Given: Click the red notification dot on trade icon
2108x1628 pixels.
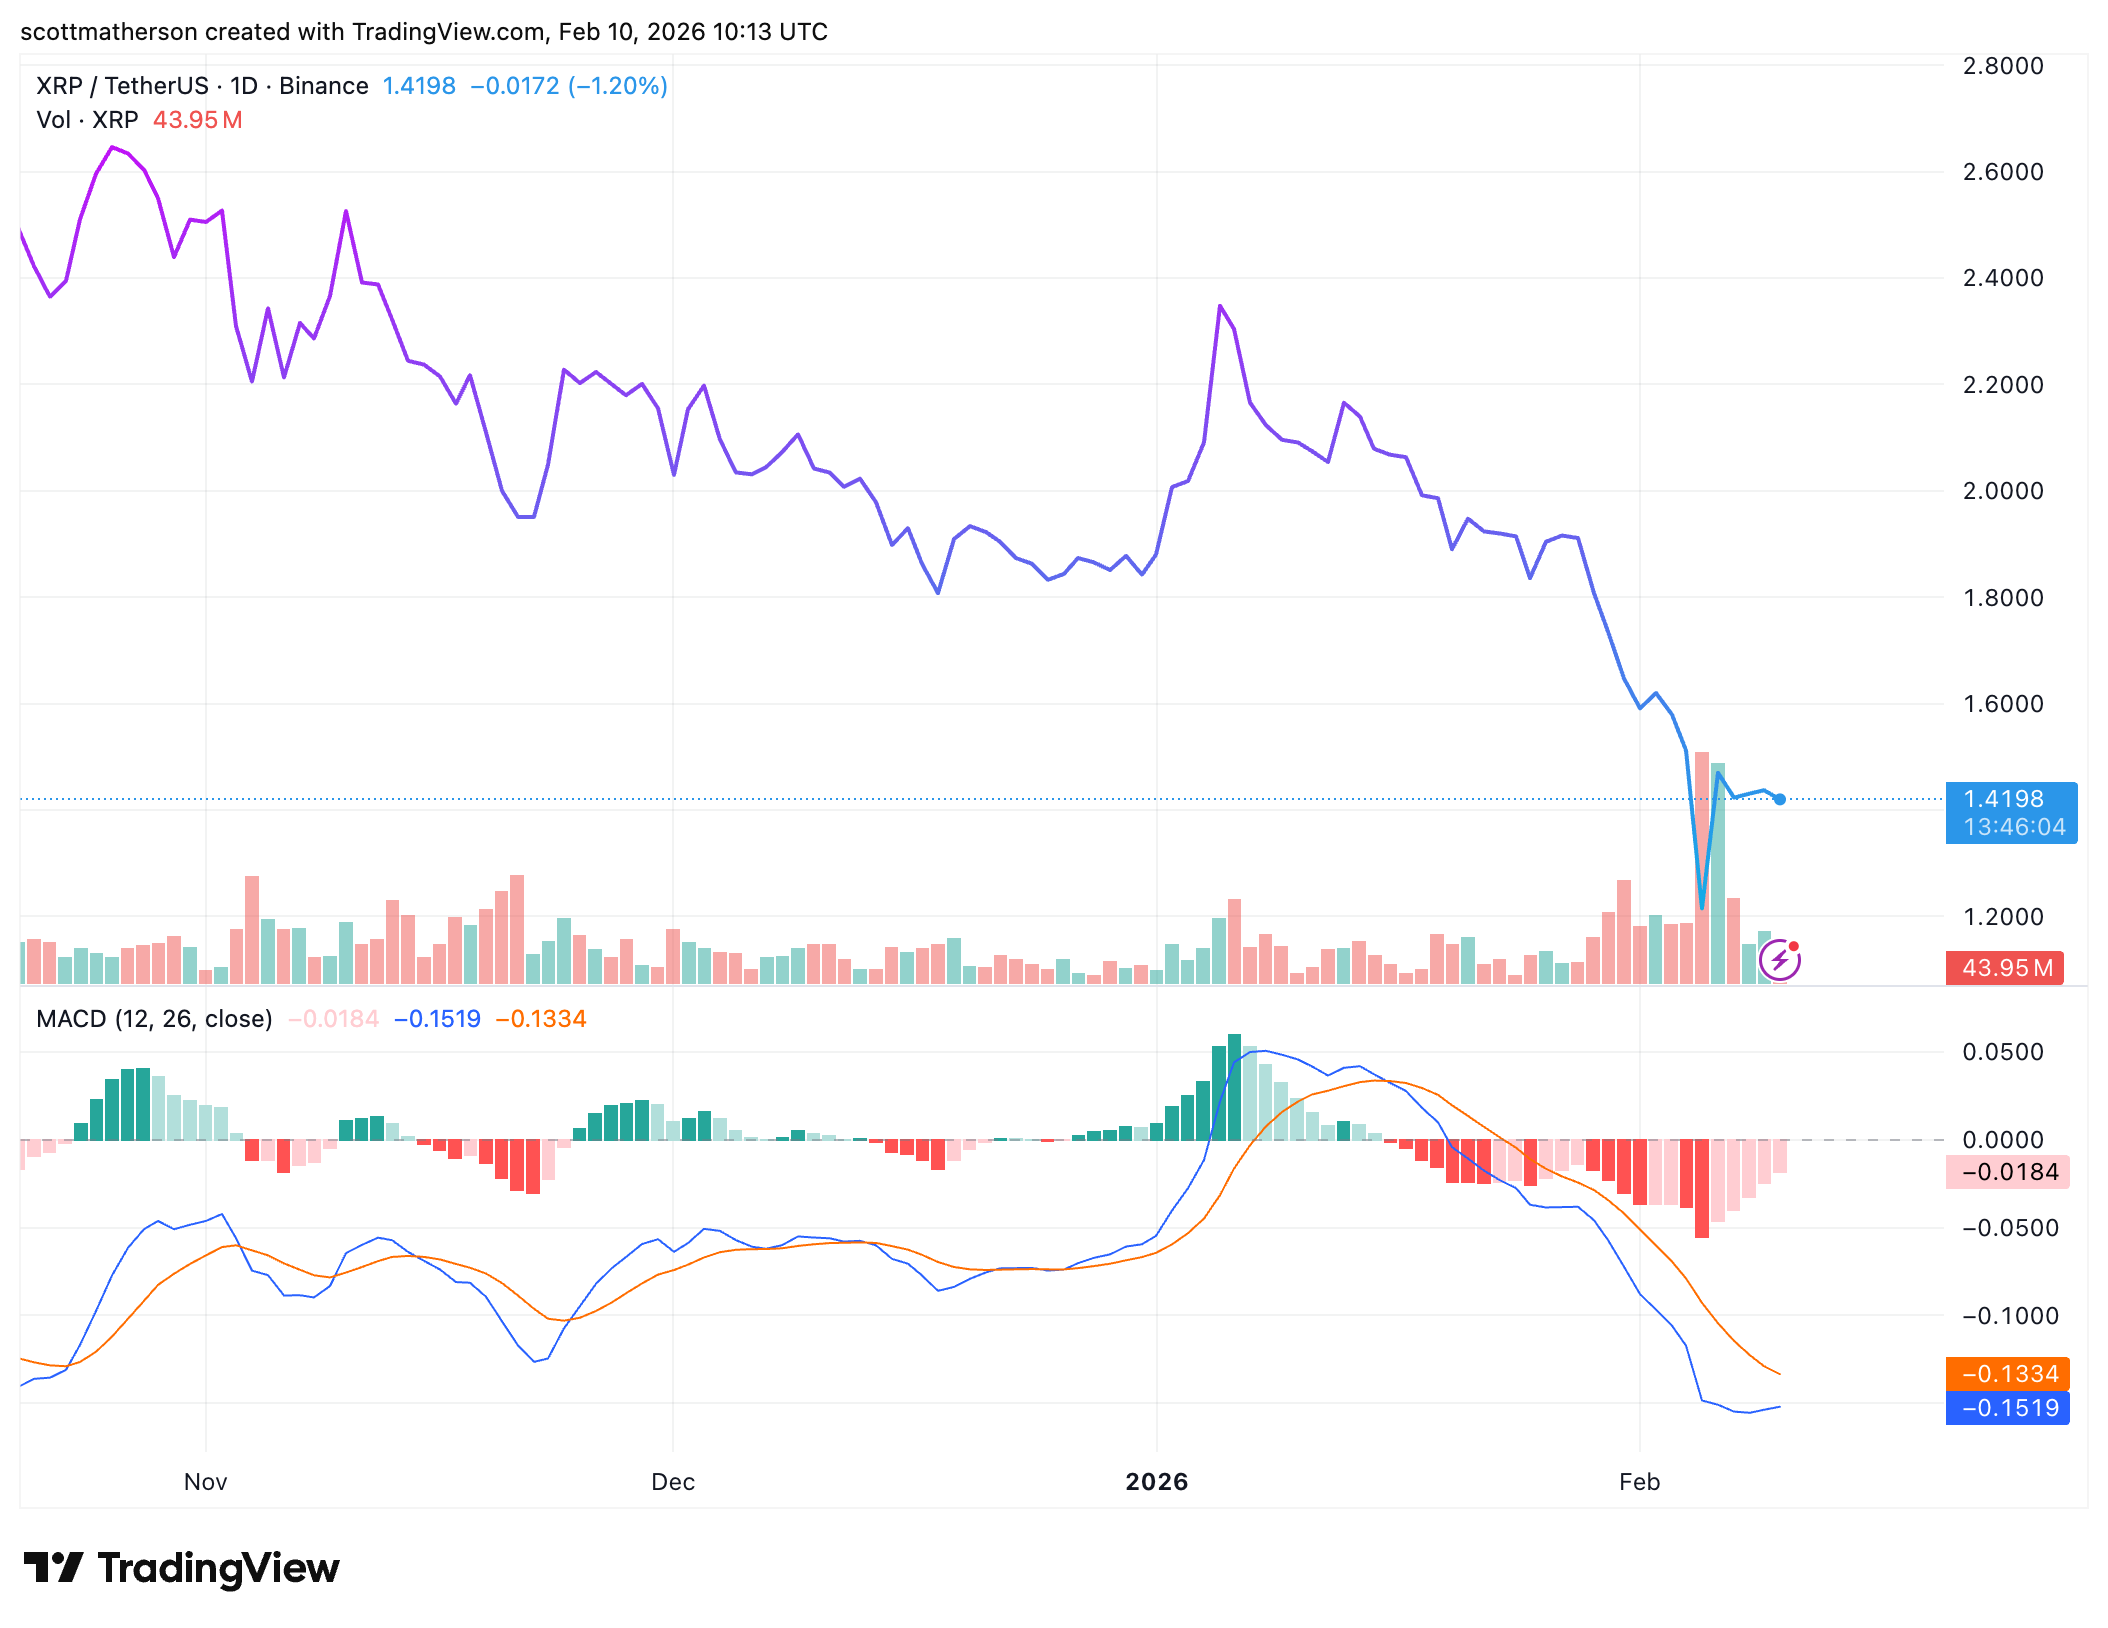Looking at the screenshot, I should coord(1796,946).
